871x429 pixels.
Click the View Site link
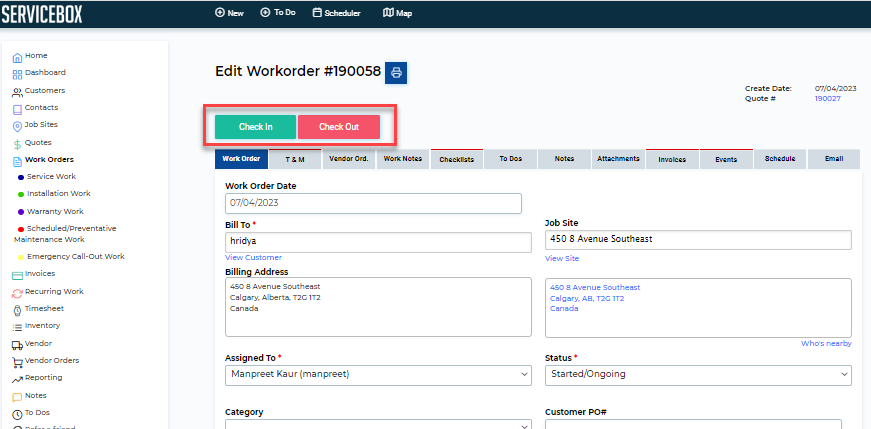(562, 258)
